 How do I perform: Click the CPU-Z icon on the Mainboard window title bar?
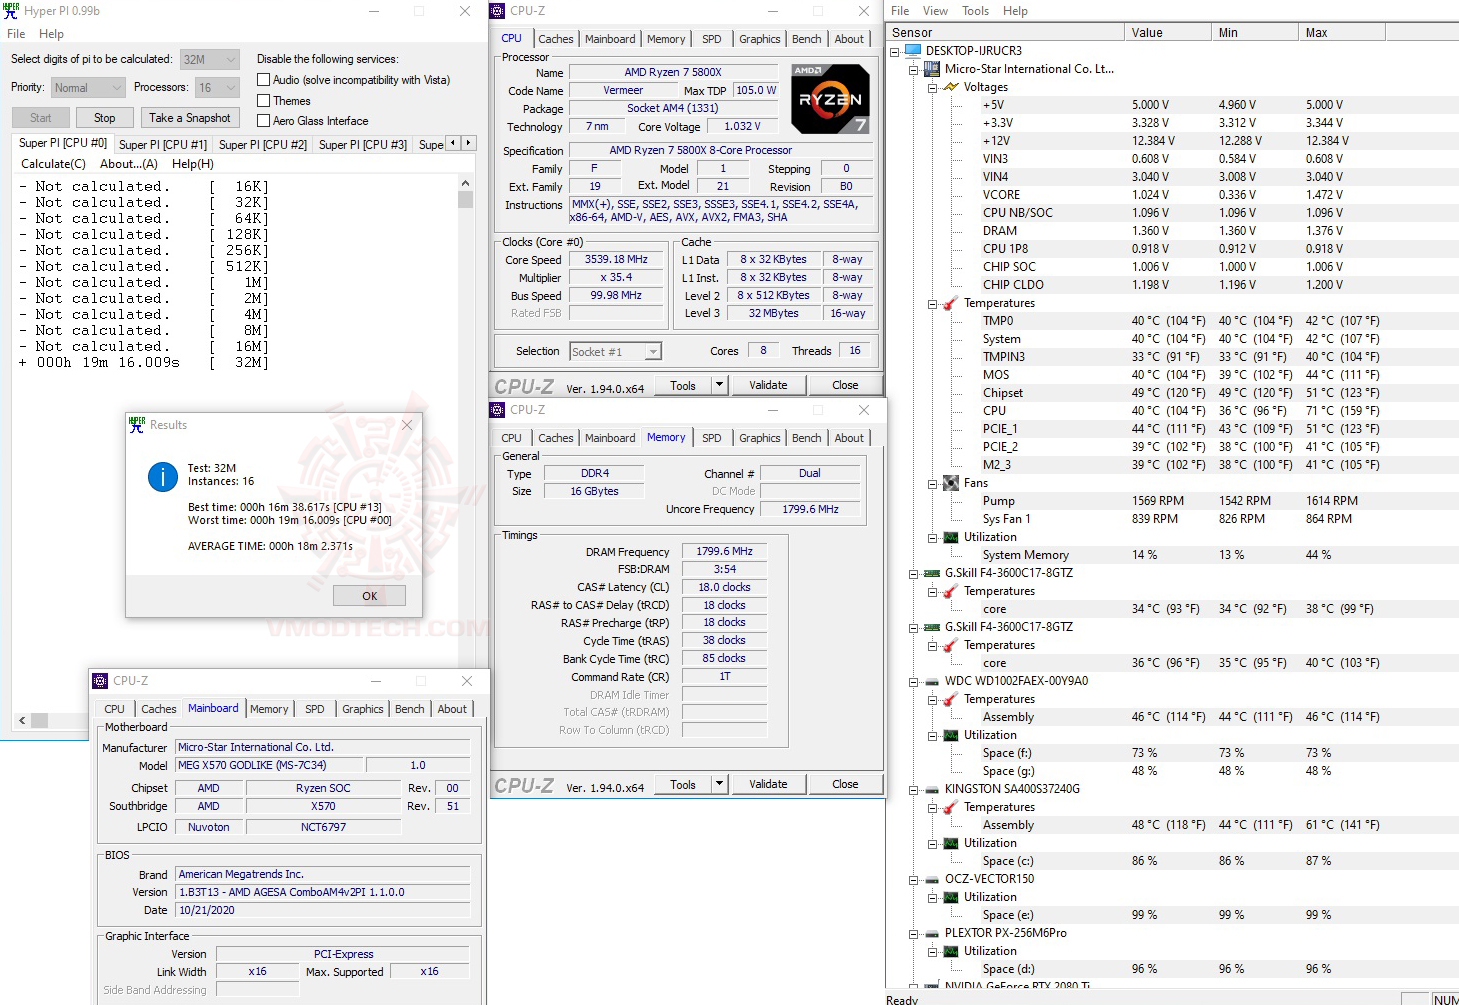[100, 681]
